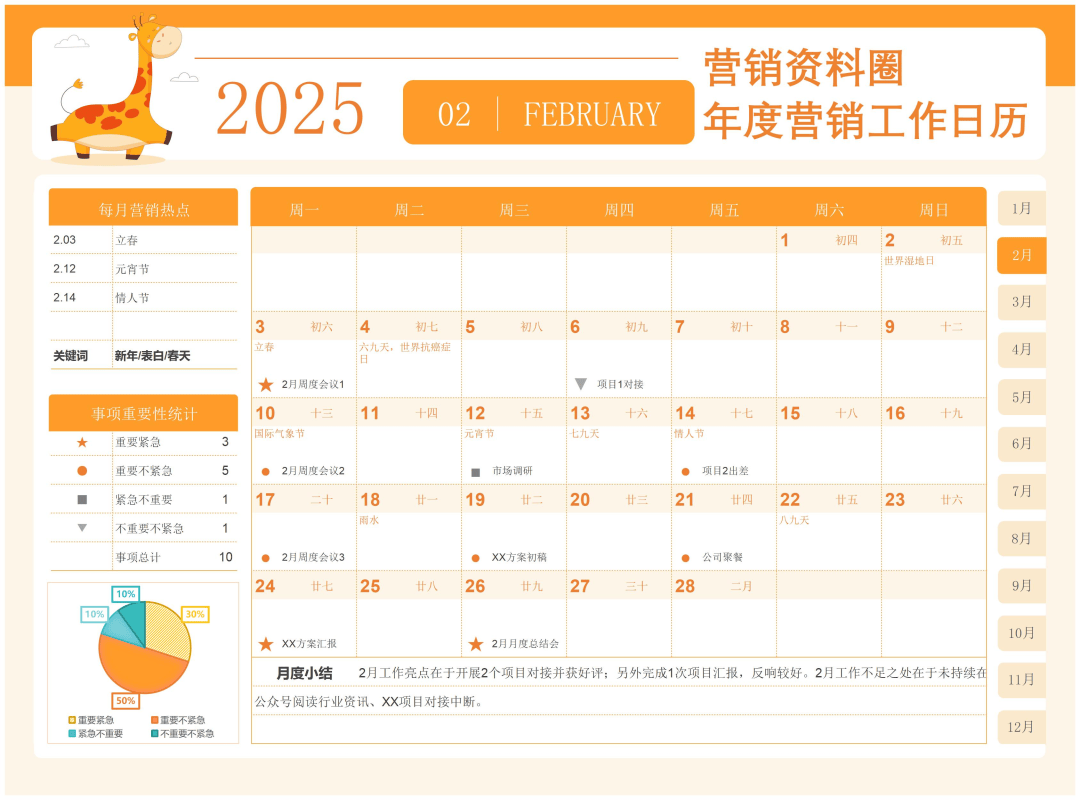Click the triangle icon beside 项目1对接
The width and height of the screenshot is (1080, 800).
click(581, 384)
